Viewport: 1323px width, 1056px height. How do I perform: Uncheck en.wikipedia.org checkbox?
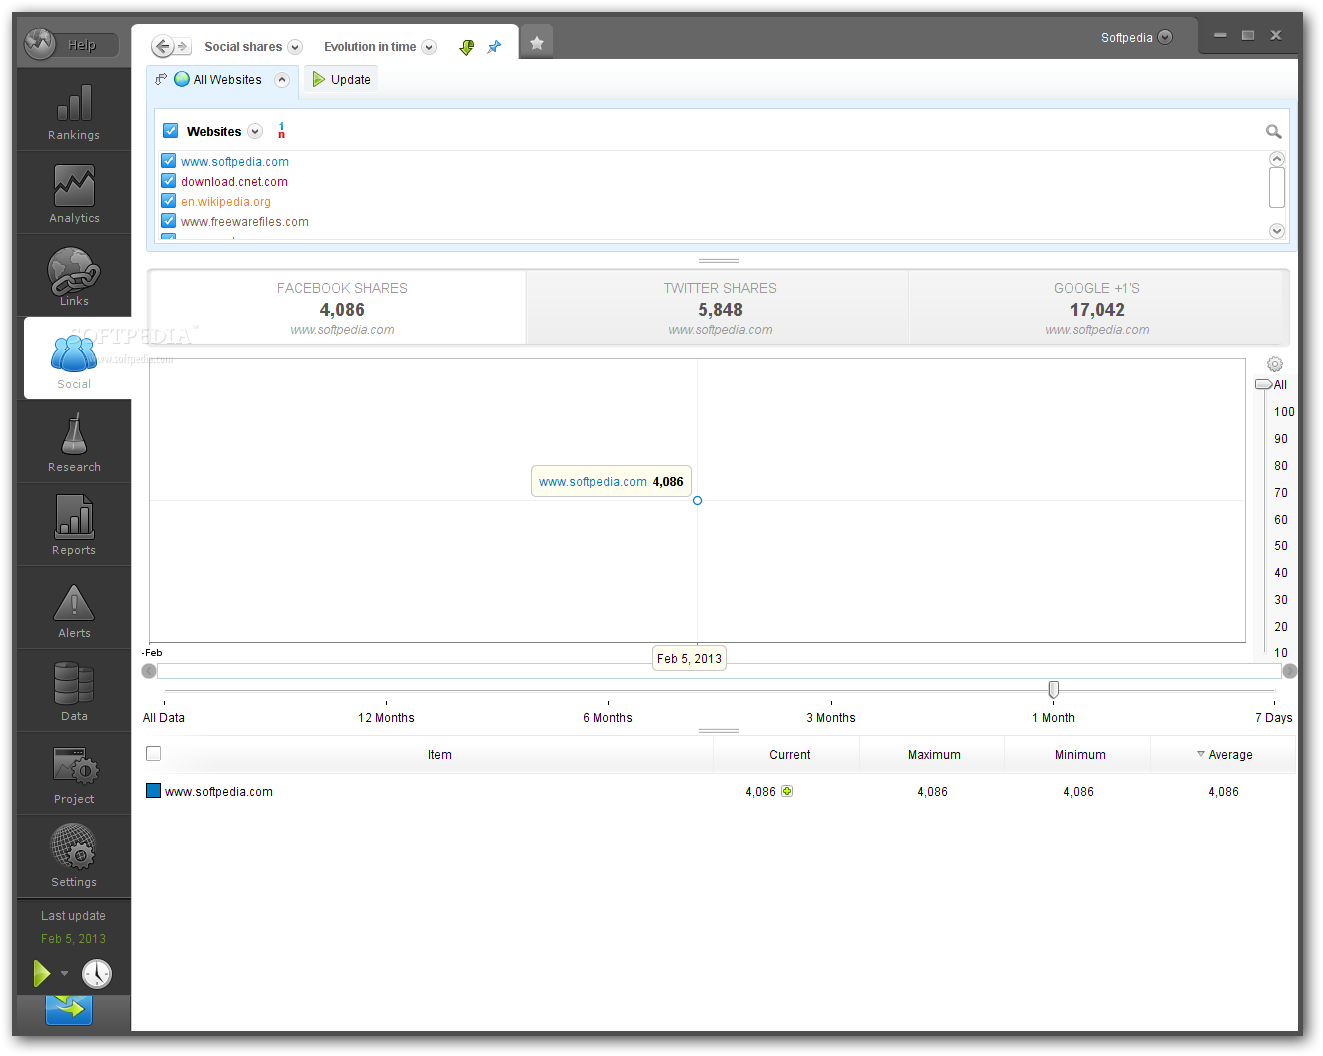tap(169, 201)
